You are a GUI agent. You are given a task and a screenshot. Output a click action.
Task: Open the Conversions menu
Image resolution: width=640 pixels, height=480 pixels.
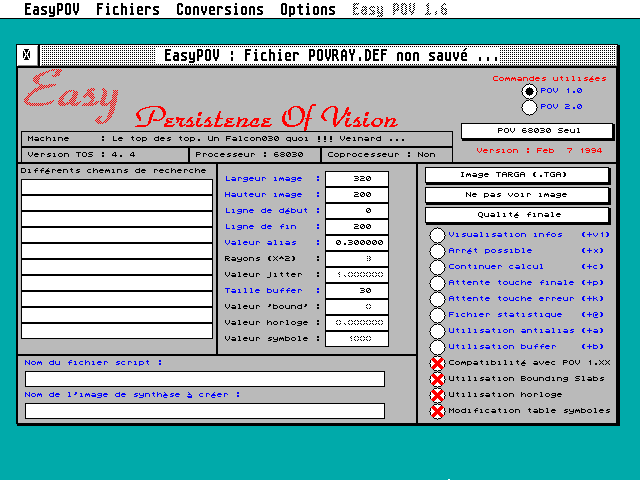pos(220,9)
